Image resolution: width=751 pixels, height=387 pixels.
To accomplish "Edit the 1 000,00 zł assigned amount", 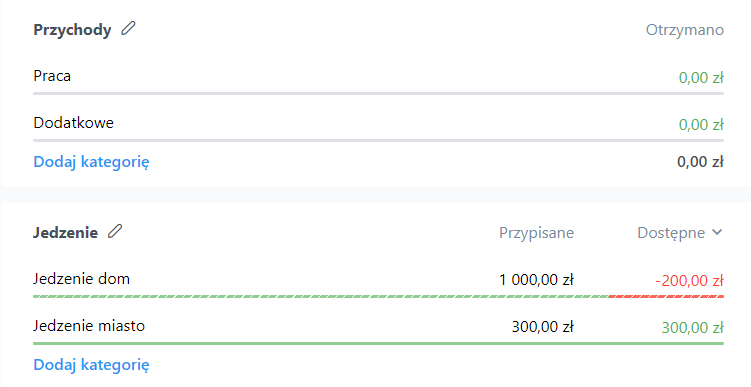I will (x=536, y=280).
